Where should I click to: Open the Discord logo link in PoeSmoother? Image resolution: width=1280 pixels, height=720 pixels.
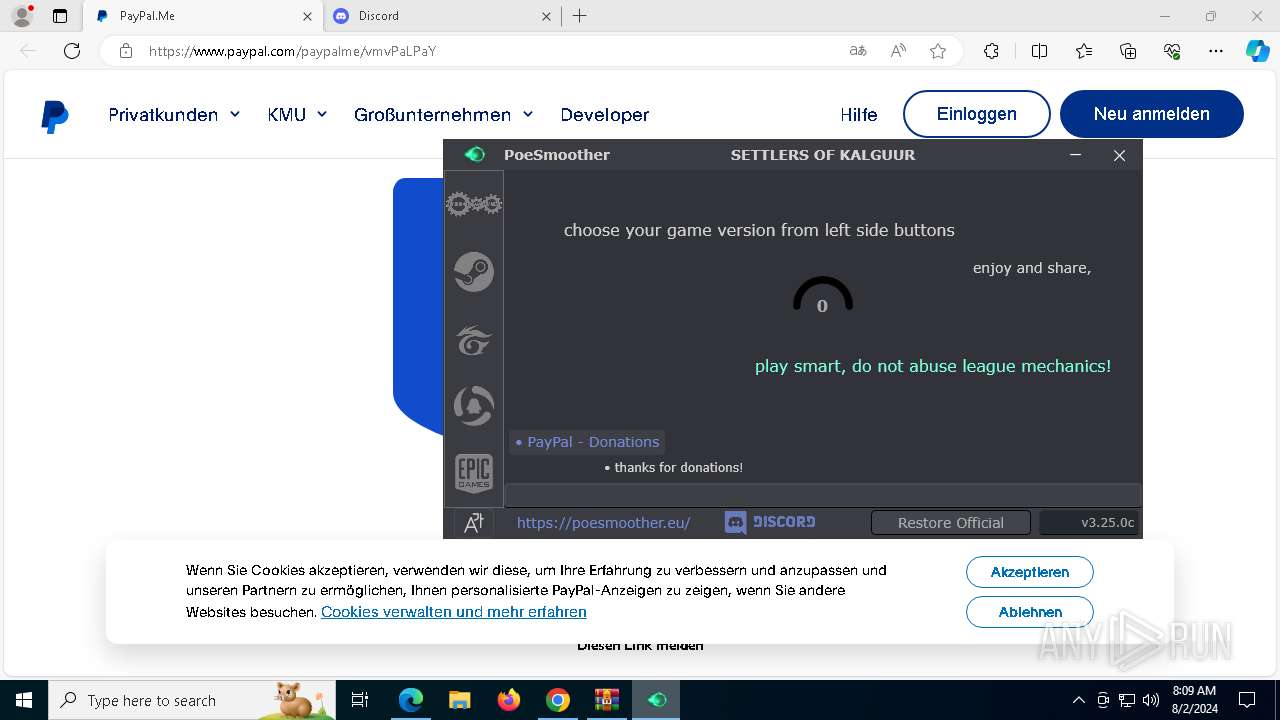click(x=770, y=522)
